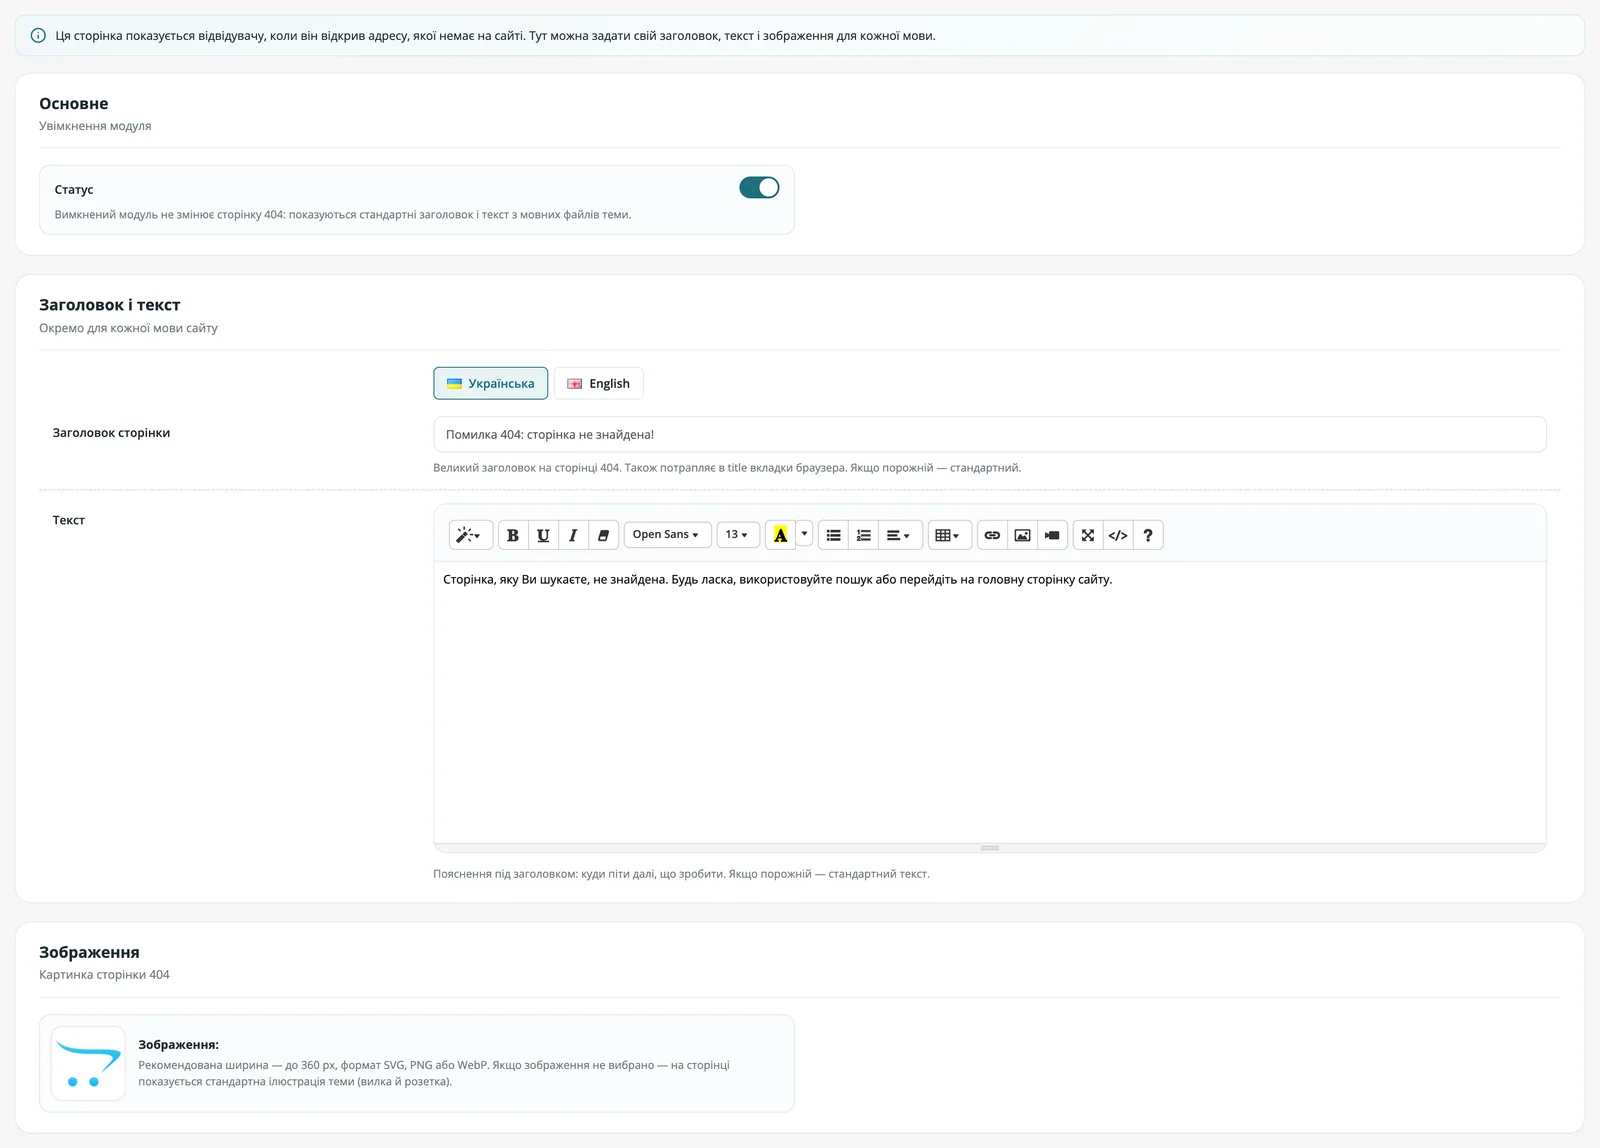This screenshot has height=1148, width=1600.
Task: Select the English language tab
Action: 598,383
